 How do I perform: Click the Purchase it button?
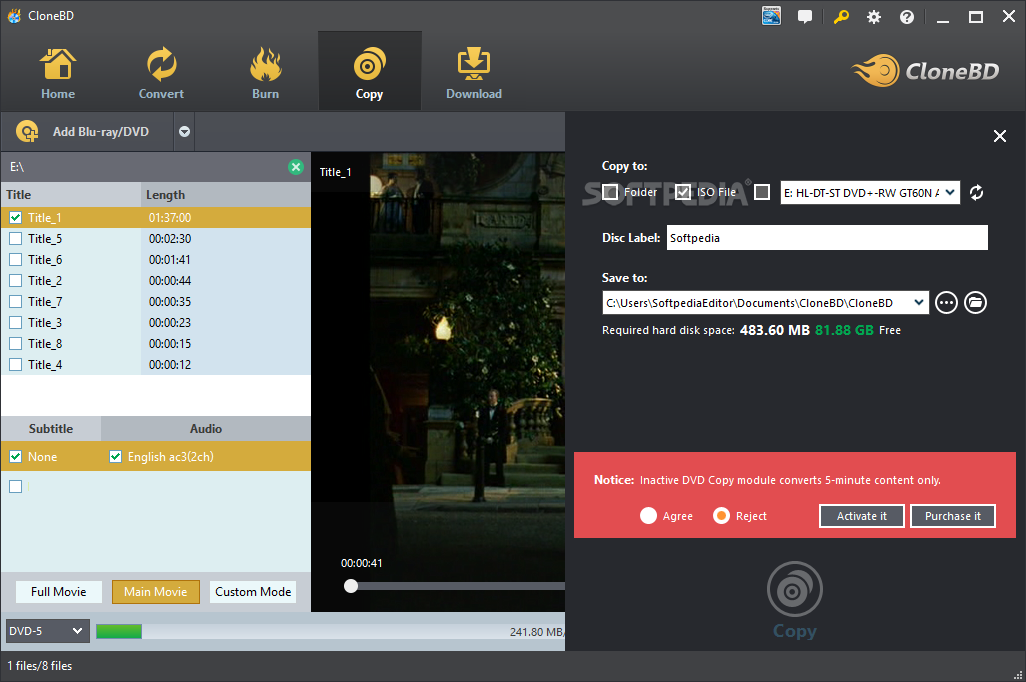tap(953, 516)
